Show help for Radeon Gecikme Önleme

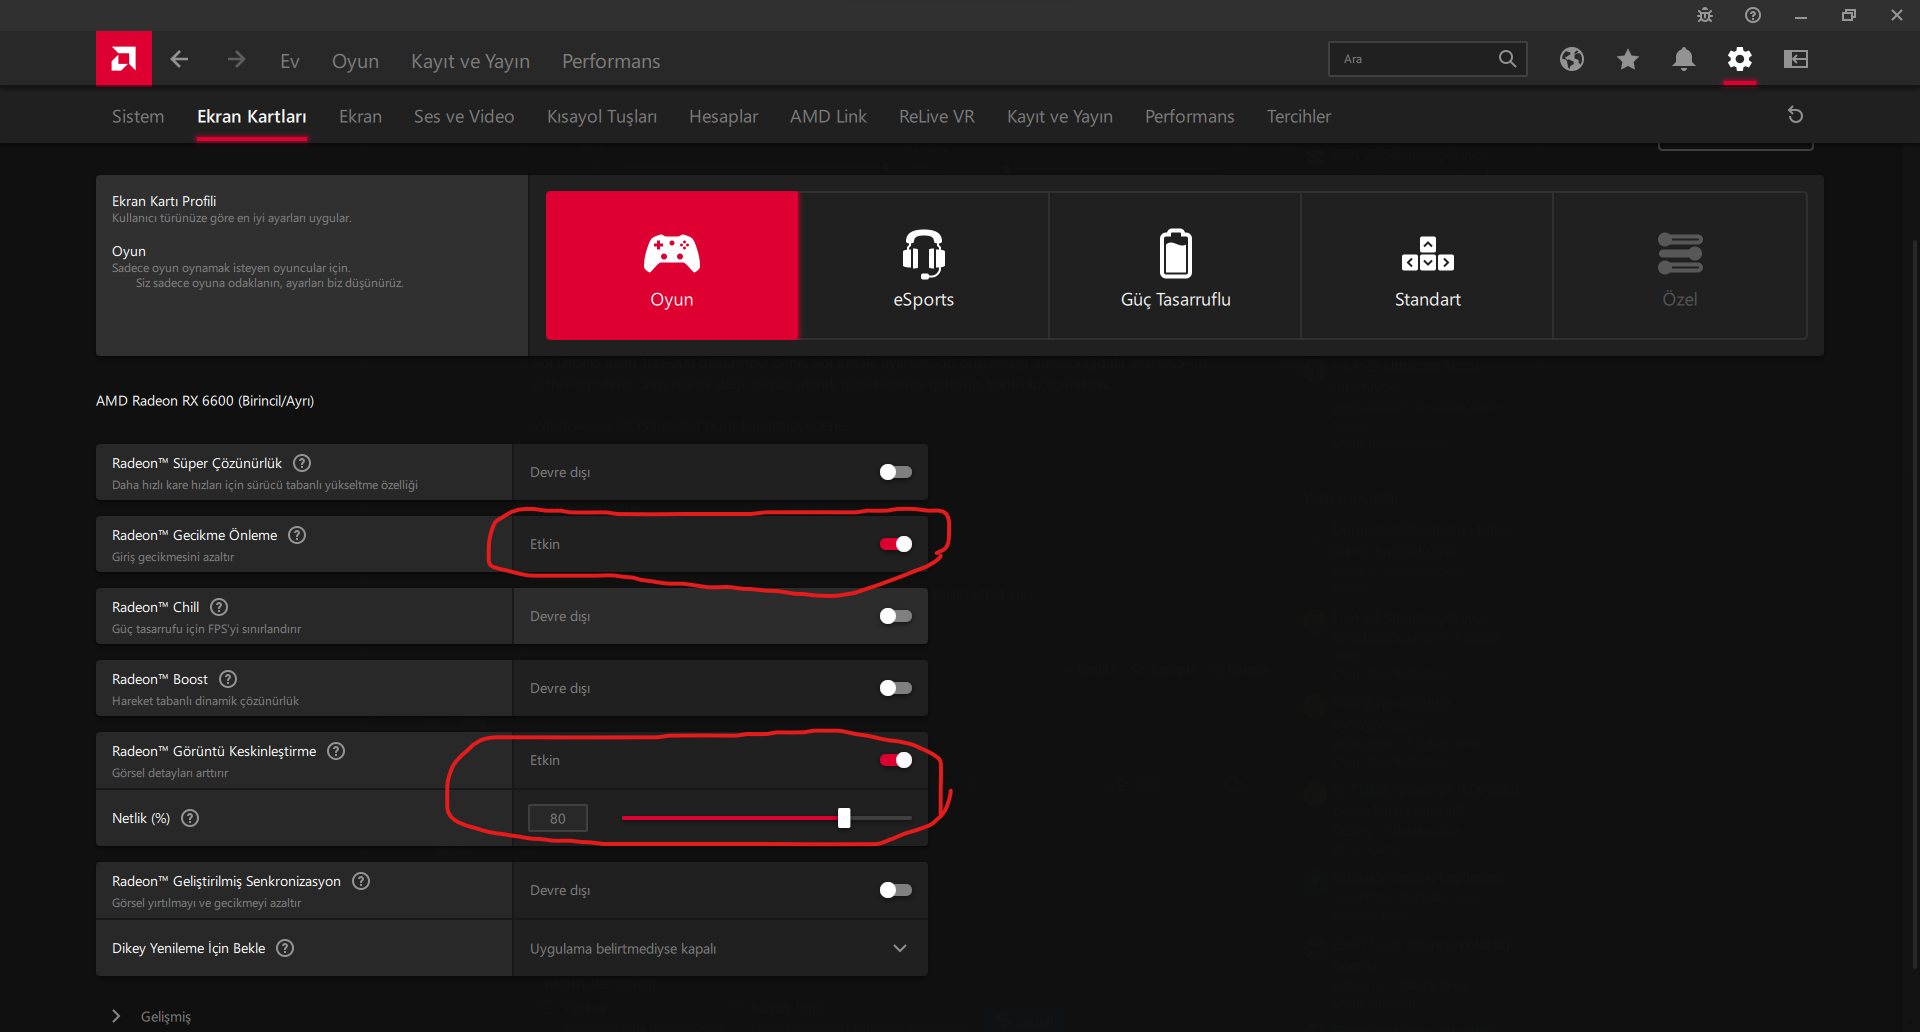297,535
